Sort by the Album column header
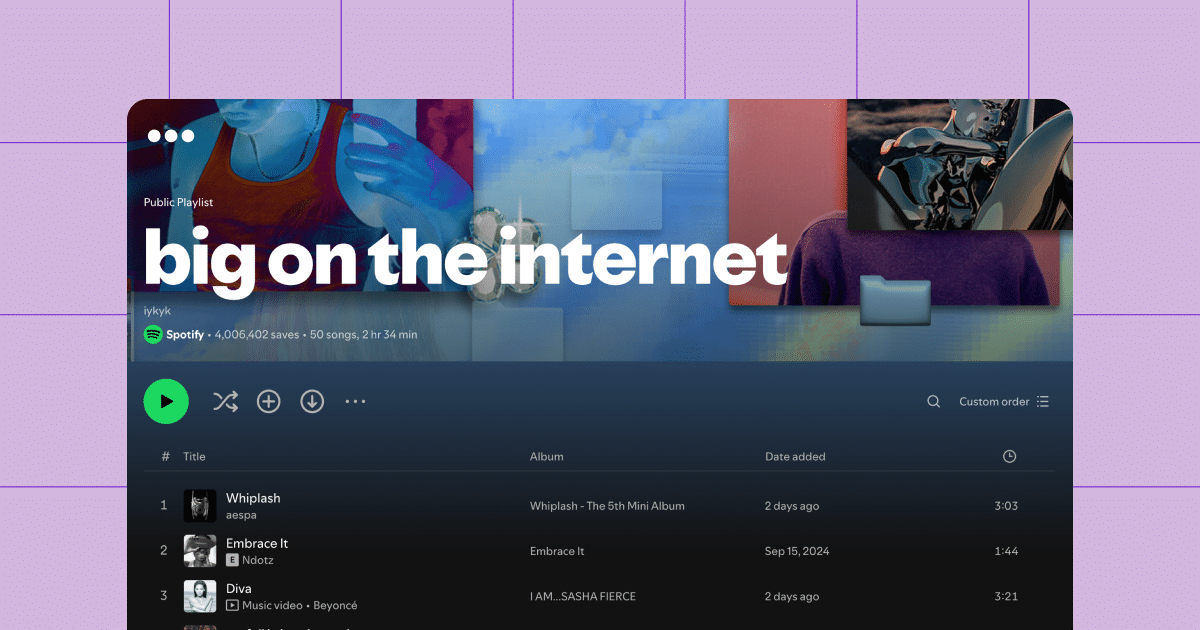The image size is (1200, 630). click(x=547, y=456)
